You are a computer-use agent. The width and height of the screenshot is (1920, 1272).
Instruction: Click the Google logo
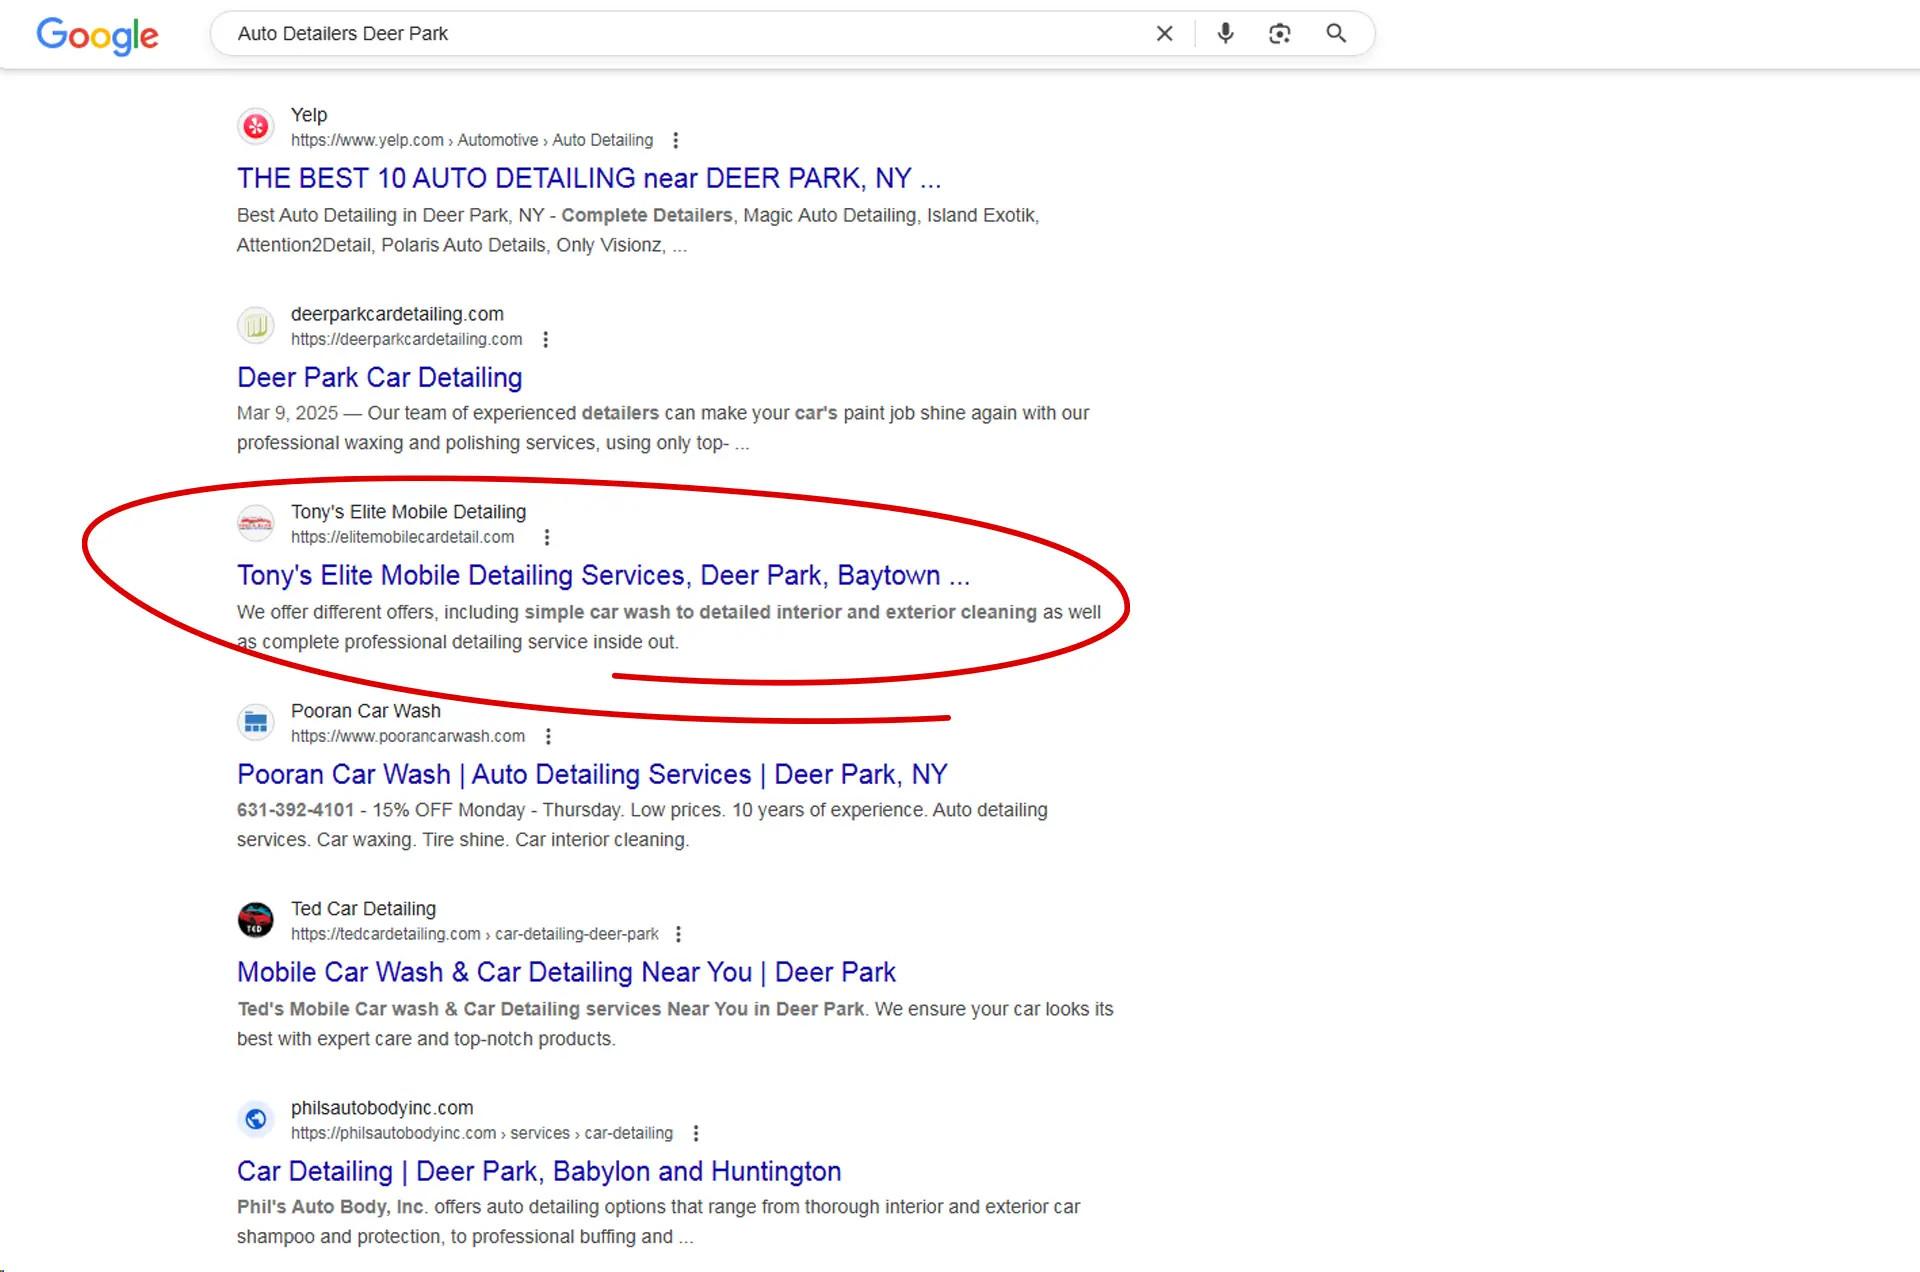(x=97, y=35)
